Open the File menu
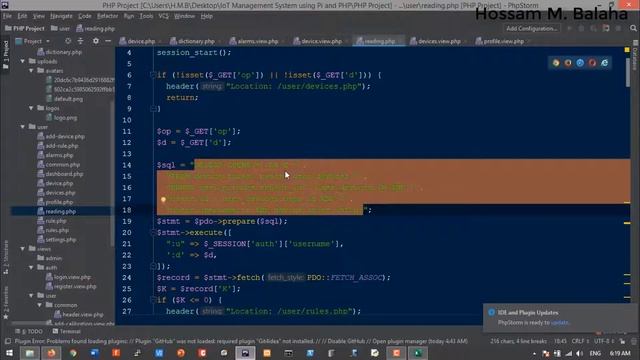Screen dimensions: 640x360 (x=7, y=16)
